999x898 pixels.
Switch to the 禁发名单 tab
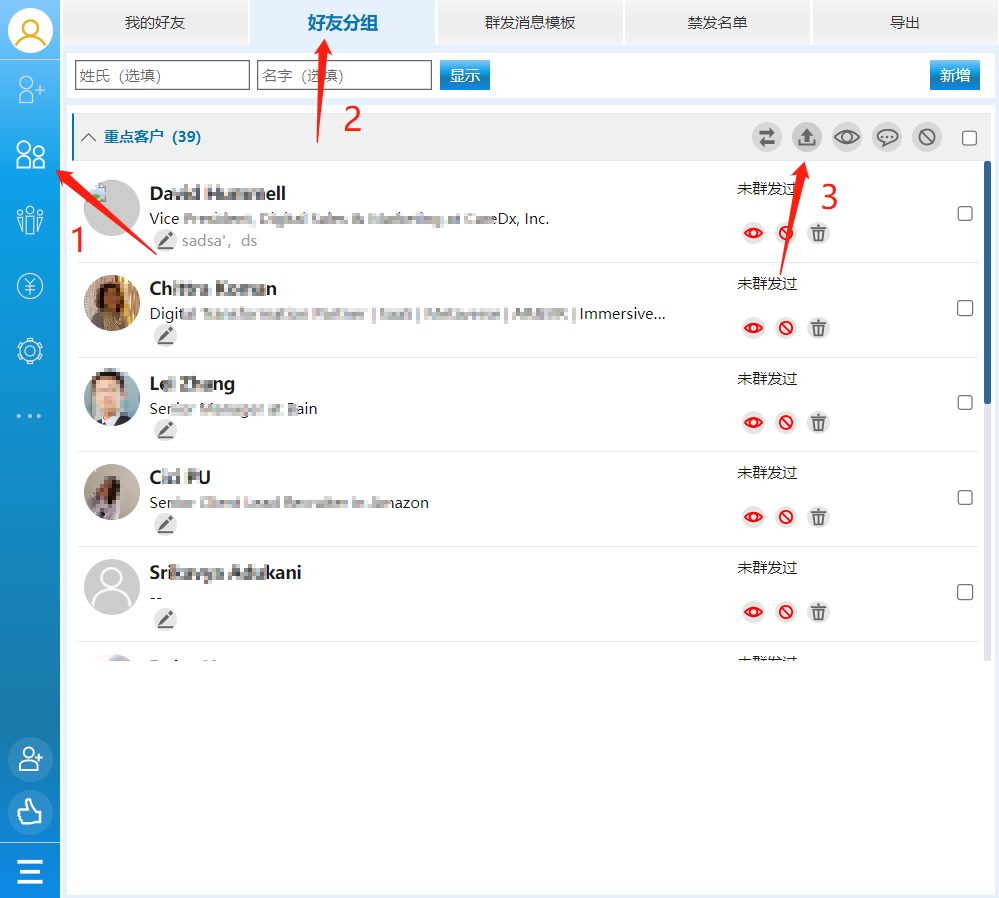[717, 22]
